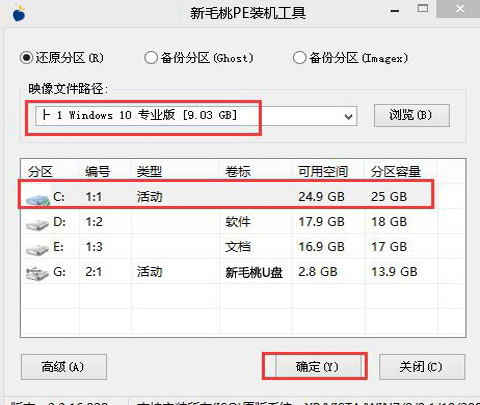The image size is (480, 405).
Task: Select the 新毛桃U盘 partition row
Action: pos(243,272)
